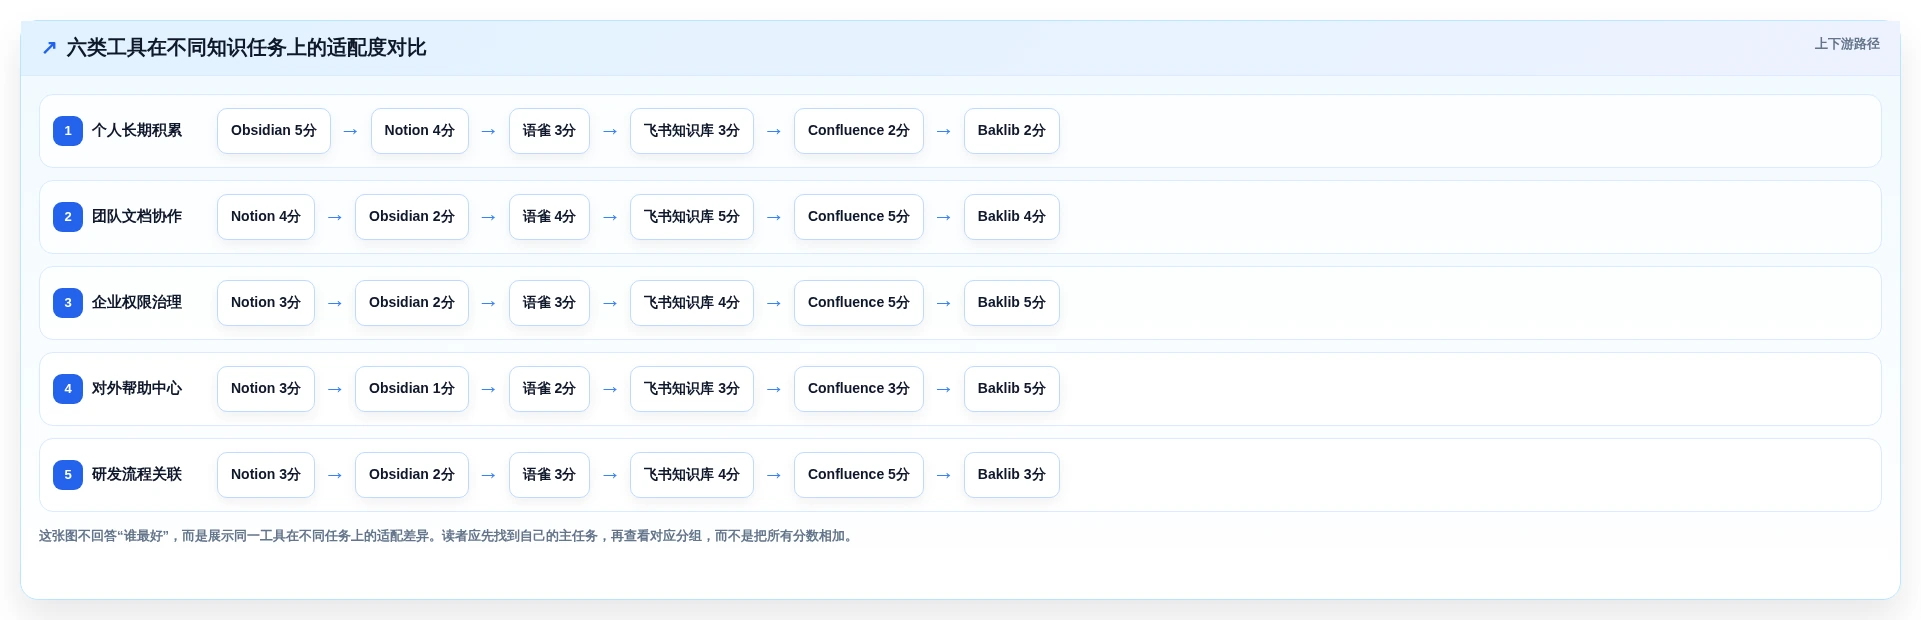Click Notion 3分 in 企业权限治理 row
The height and width of the screenshot is (620, 1921).
pyautogui.click(x=266, y=303)
